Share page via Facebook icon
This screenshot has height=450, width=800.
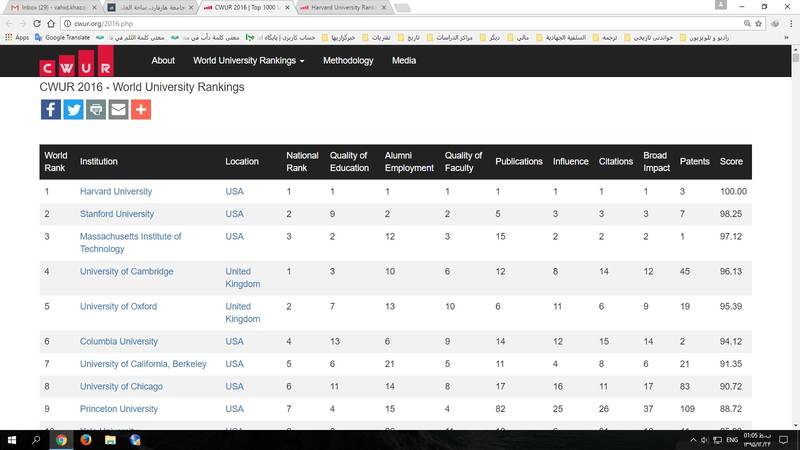pyautogui.click(x=51, y=109)
